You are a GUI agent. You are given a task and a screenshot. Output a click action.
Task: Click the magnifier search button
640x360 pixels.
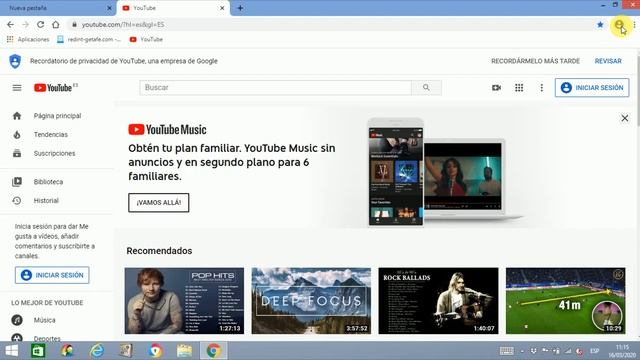426,88
